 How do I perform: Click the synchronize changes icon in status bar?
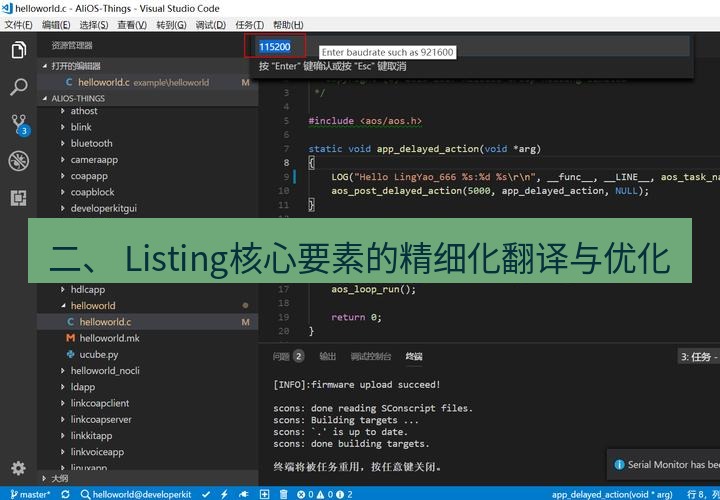[65, 494]
